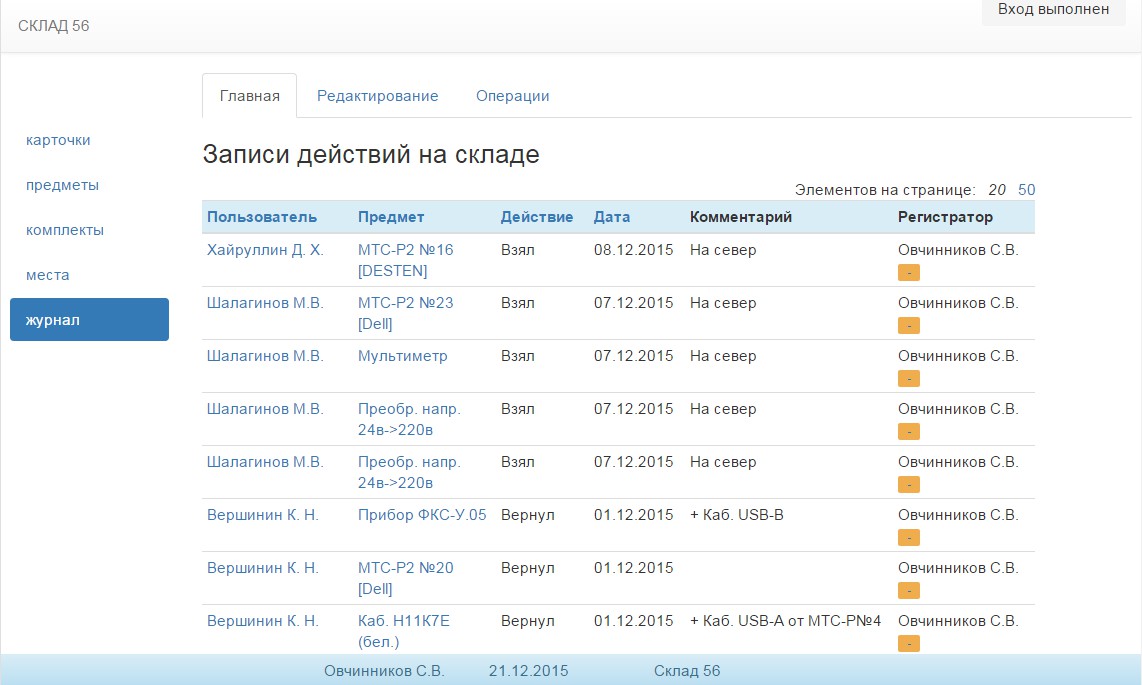This screenshot has height=685, width=1142.
Task: Click the heading Записи действий на складе
Action: pyautogui.click(x=371, y=154)
